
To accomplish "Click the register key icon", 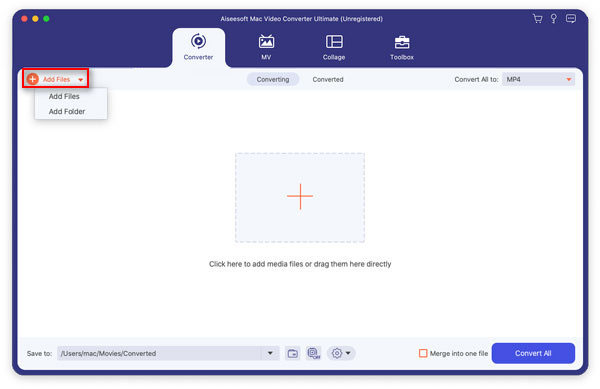I will [553, 19].
